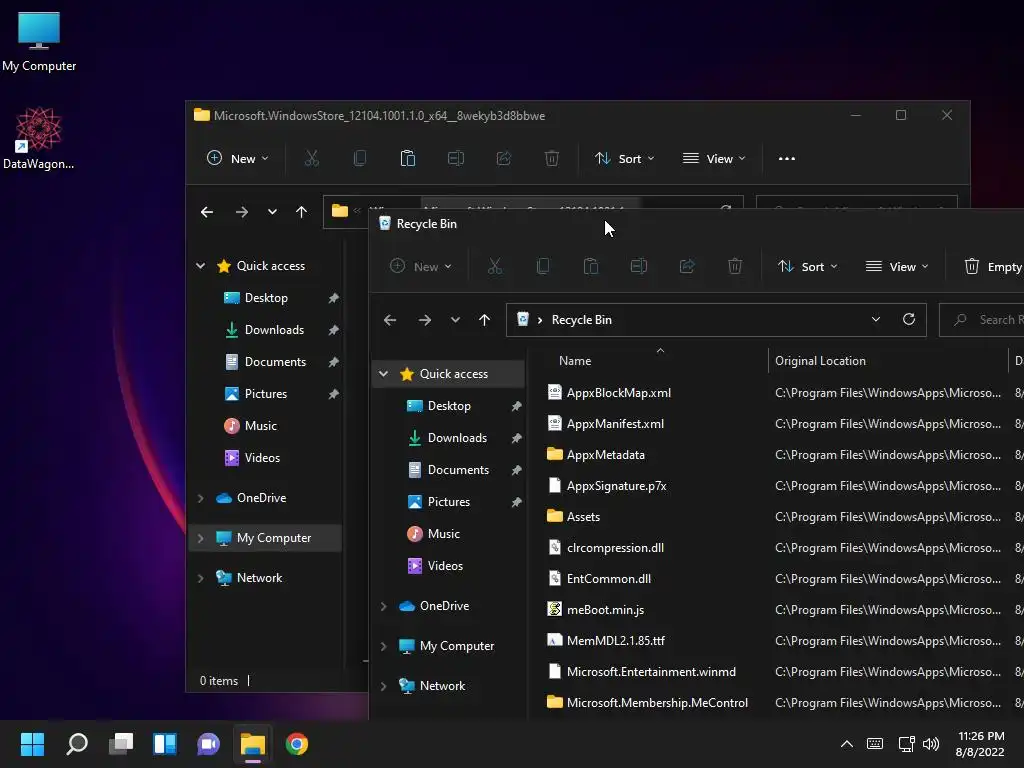Open New dropdown in WindowsStore window
The width and height of the screenshot is (1024, 768).
tap(238, 159)
